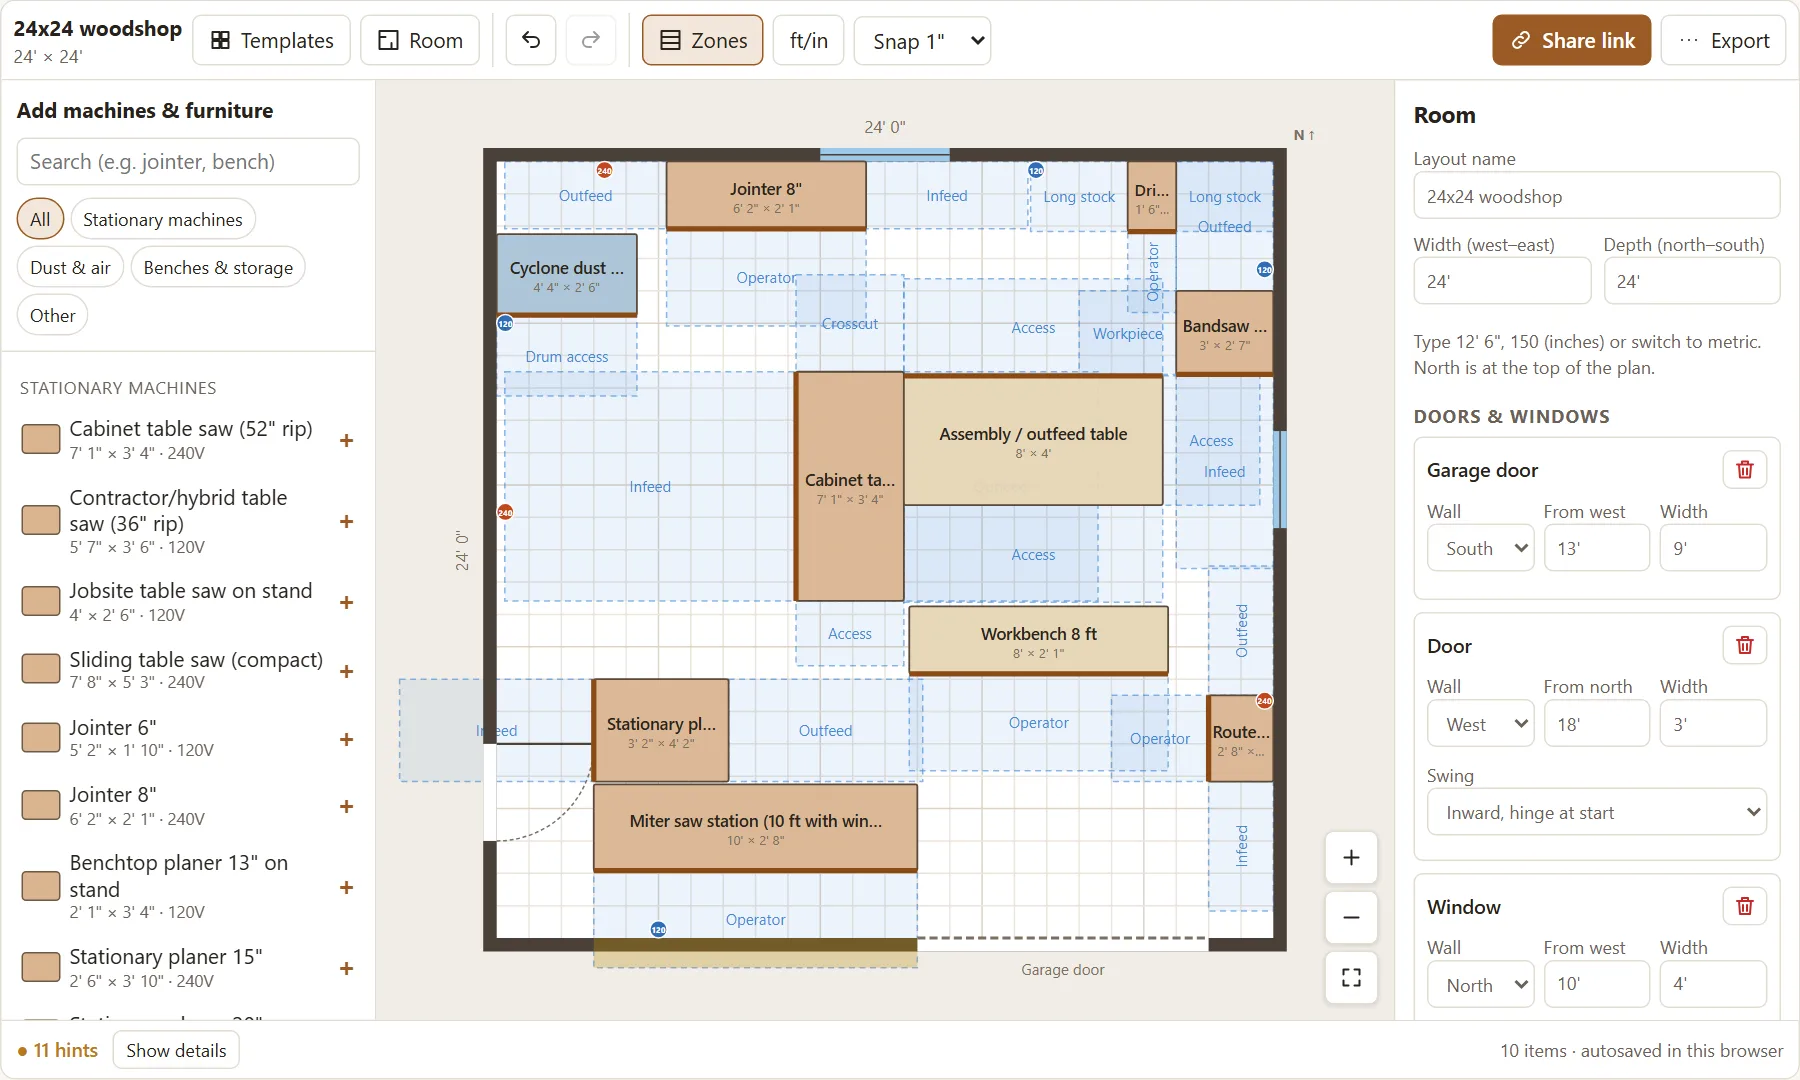Screen dimensions: 1800x1080
Task: Delete the Window entry with trash icon
Action: tap(1745, 906)
